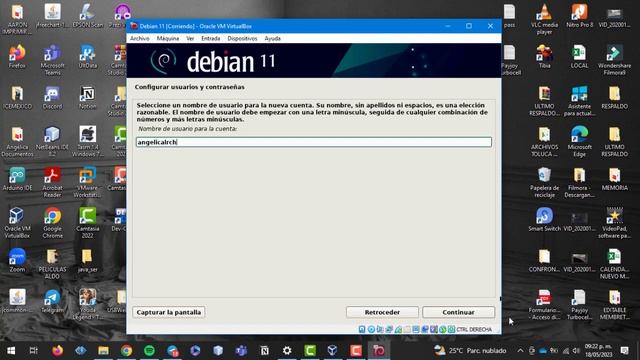The width and height of the screenshot is (640, 360).
Task: Click the keyboard capture icon beside CTRL DERECHA
Action: 451,329
